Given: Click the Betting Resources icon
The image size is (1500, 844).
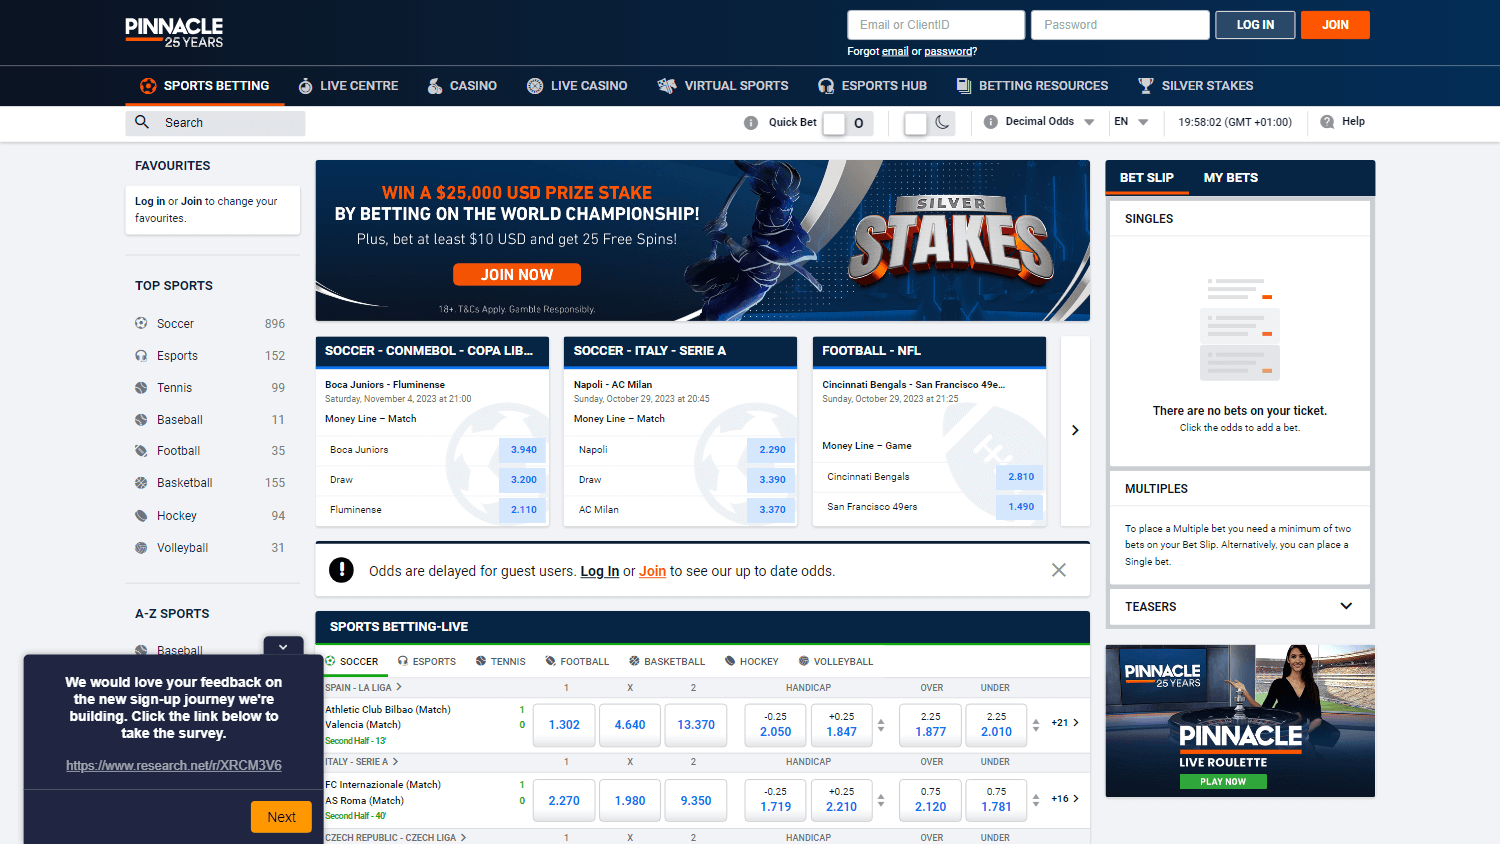Looking at the screenshot, I should pos(964,86).
